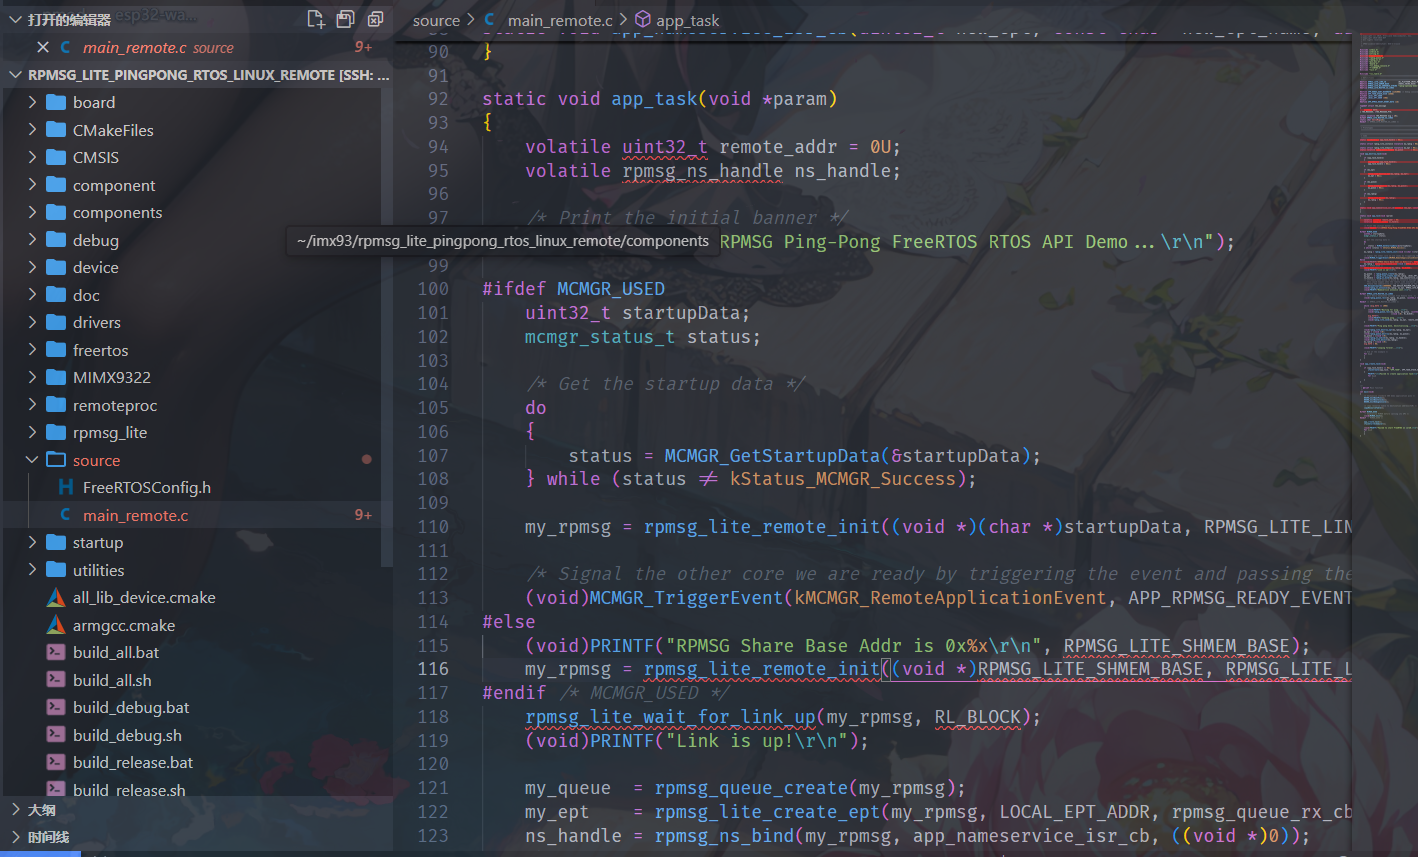The width and height of the screenshot is (1418, 857).
Task: Click the Close All Editors icon
Action: [375, 19]
